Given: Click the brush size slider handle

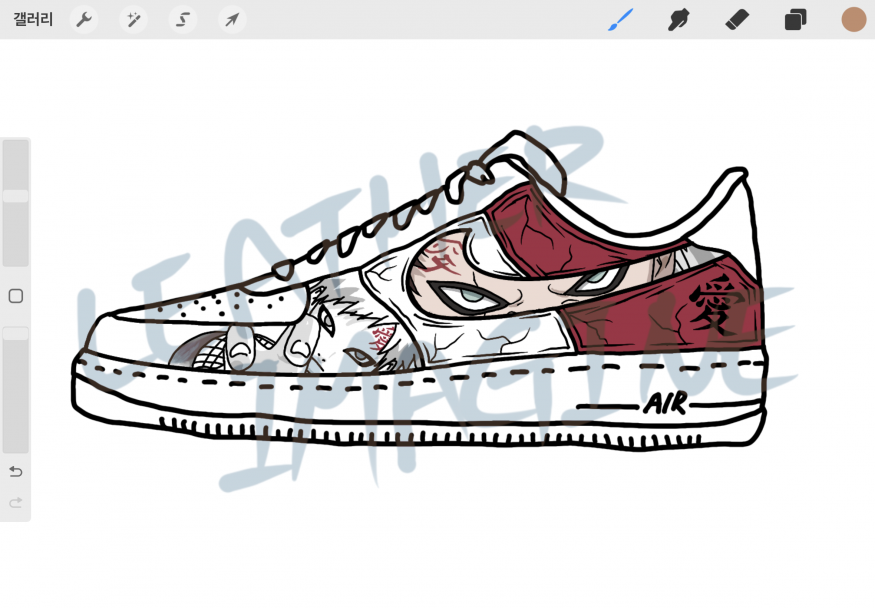Looking at the screenshot, I should pyautogui.click(x=15, y=196).
